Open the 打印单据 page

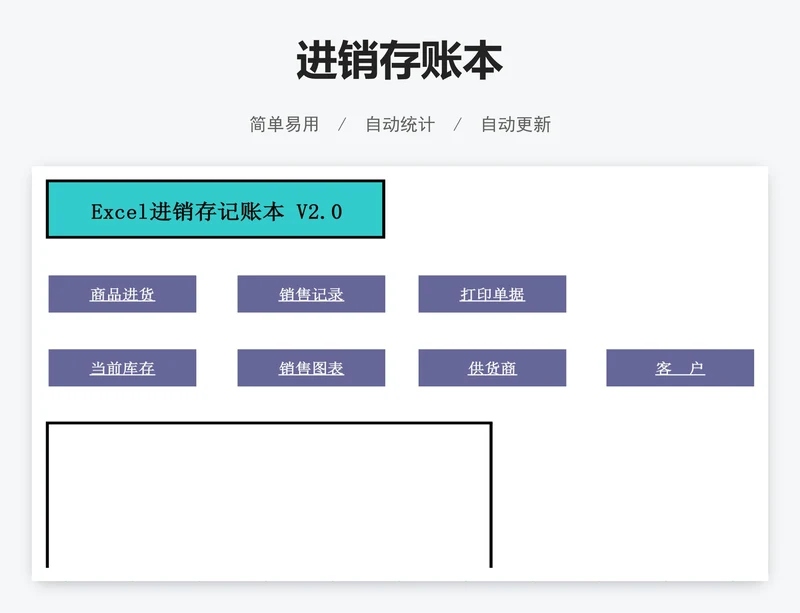[x=492, y=294]
